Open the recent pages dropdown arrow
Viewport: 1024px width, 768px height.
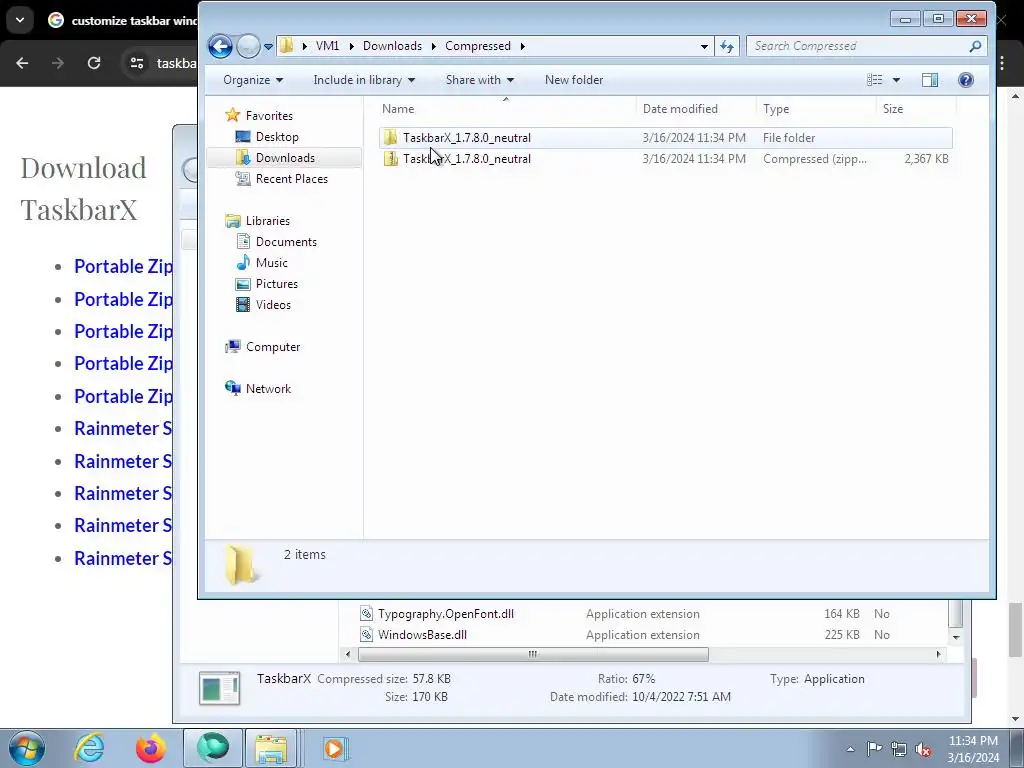pos(268,47)
